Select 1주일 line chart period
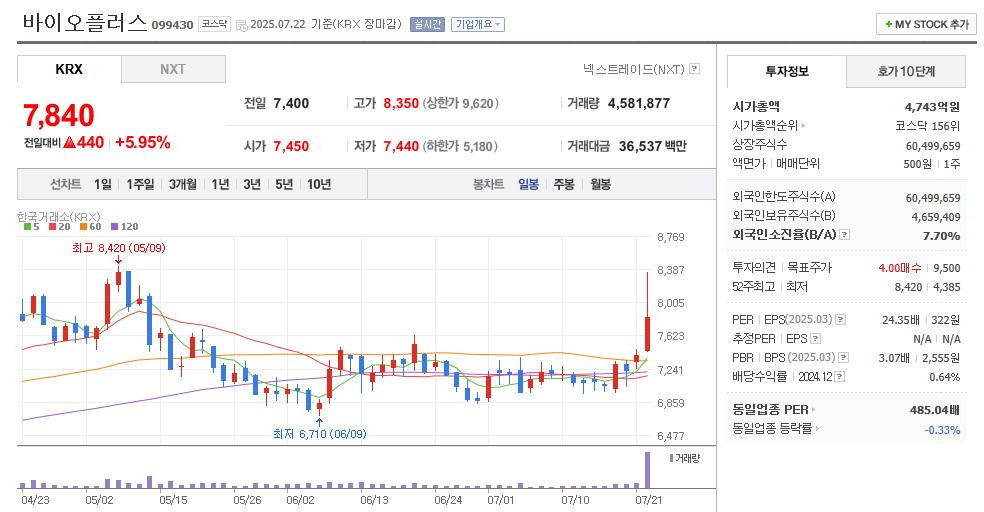The image size is (984, 512). (140, 184)
